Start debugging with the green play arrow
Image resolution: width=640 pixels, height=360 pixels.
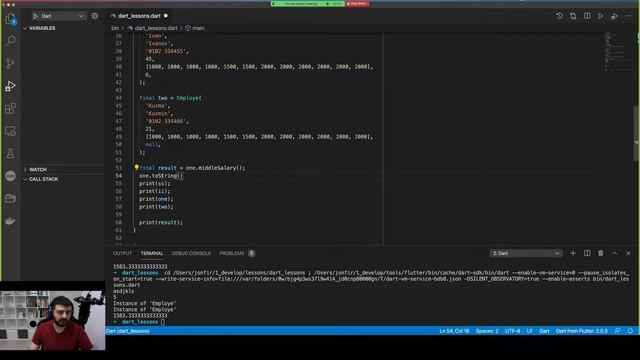point(36,16)
